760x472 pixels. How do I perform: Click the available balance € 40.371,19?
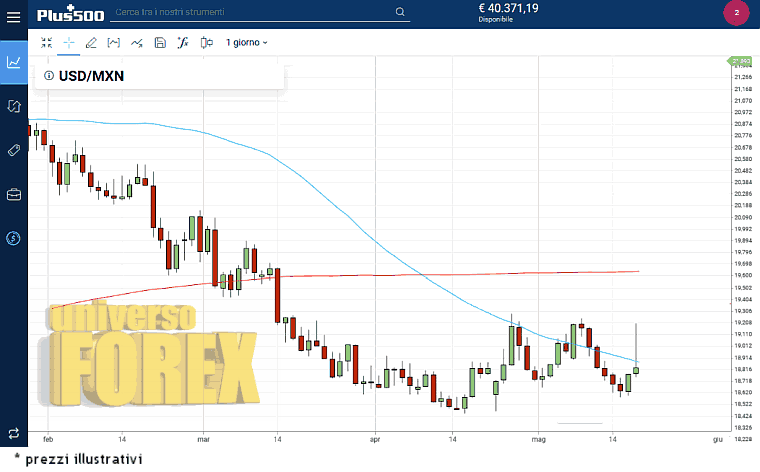[510, 9]
